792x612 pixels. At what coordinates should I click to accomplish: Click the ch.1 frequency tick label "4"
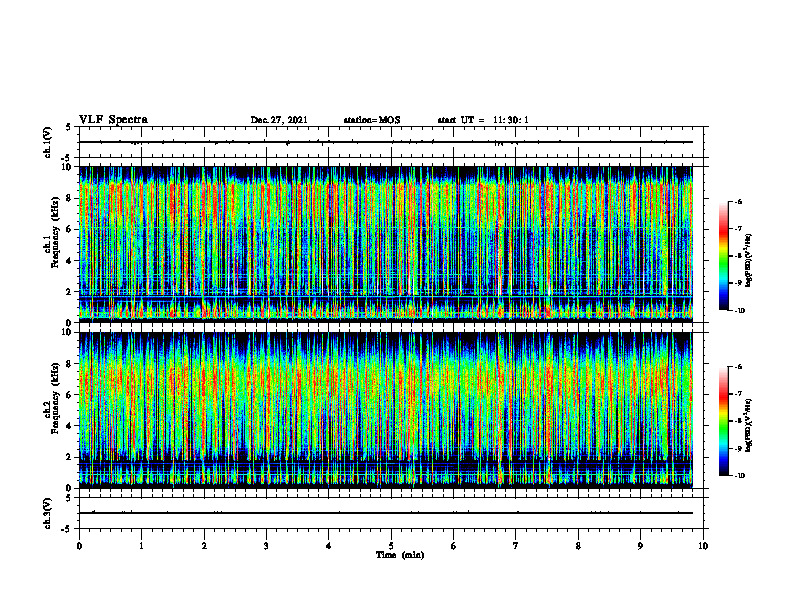[69, 261]
